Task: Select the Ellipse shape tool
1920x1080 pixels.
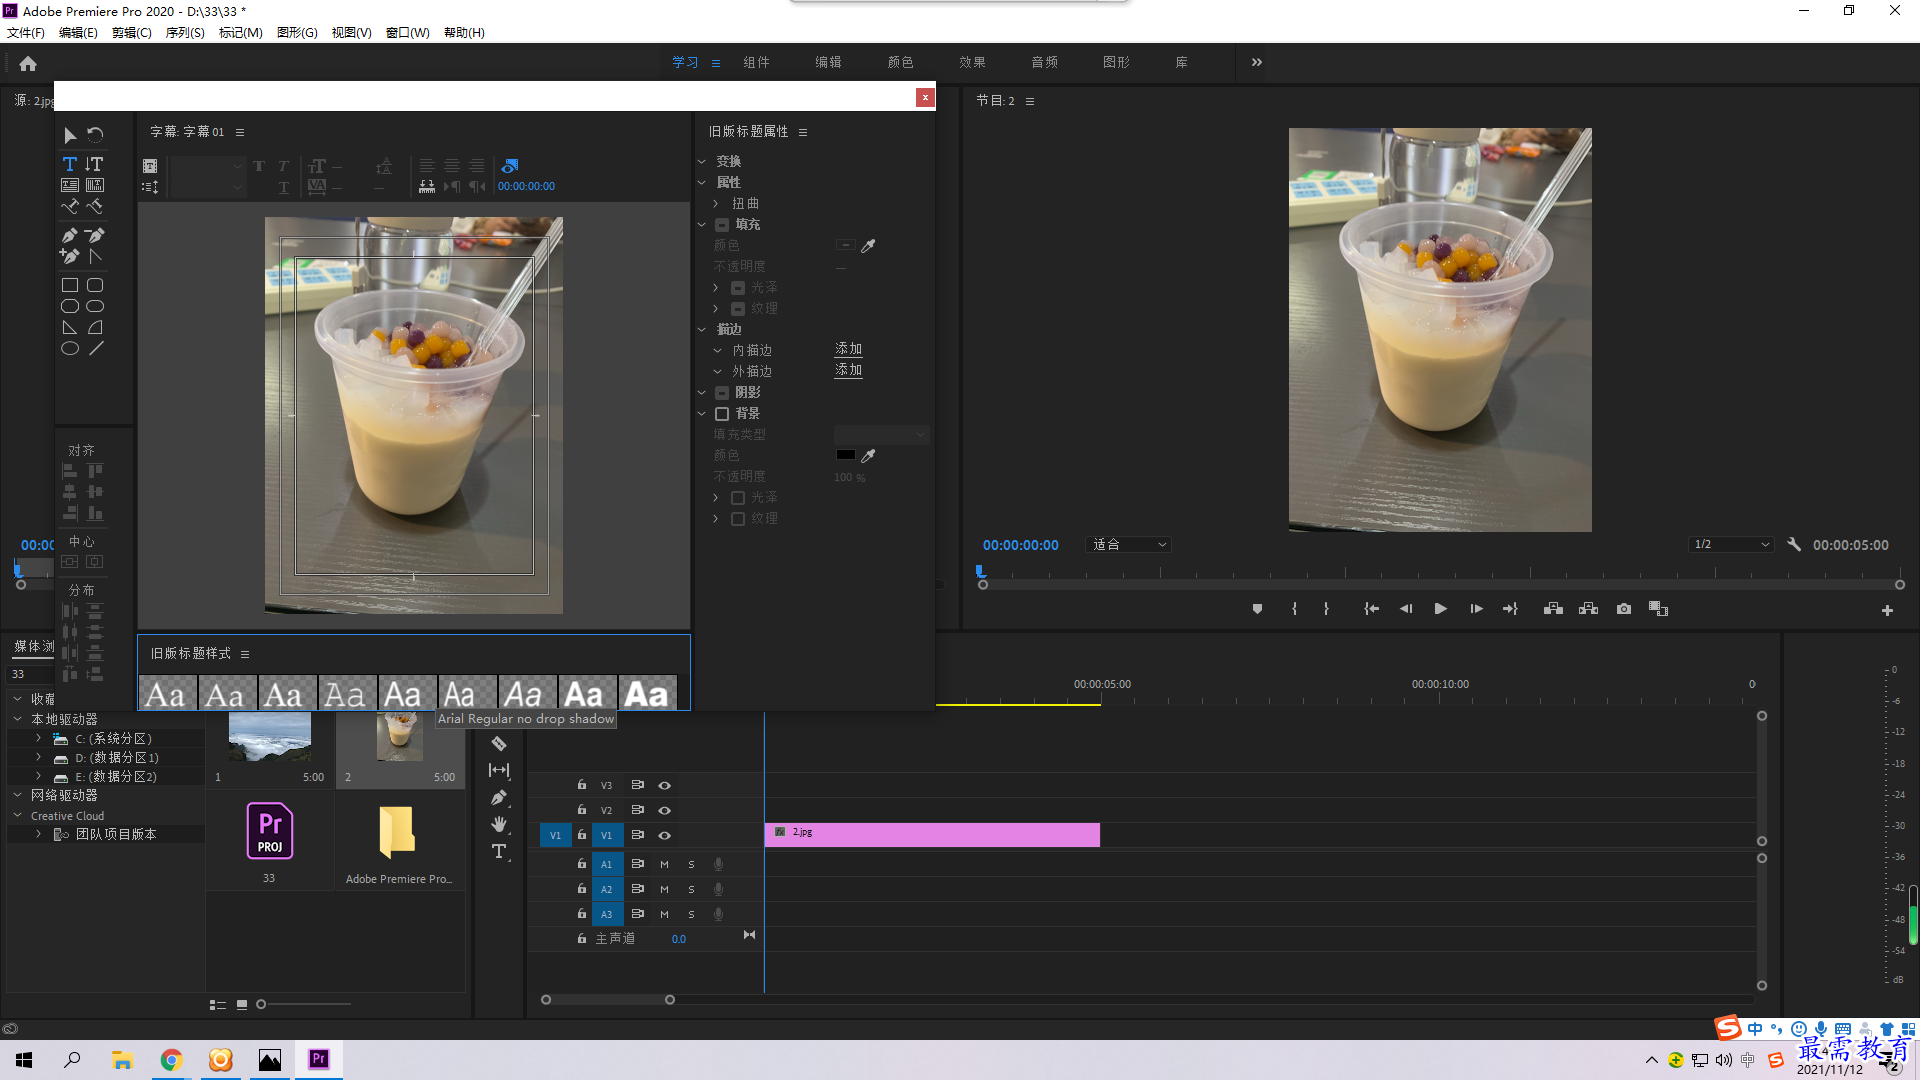Action: pos(70,349)
